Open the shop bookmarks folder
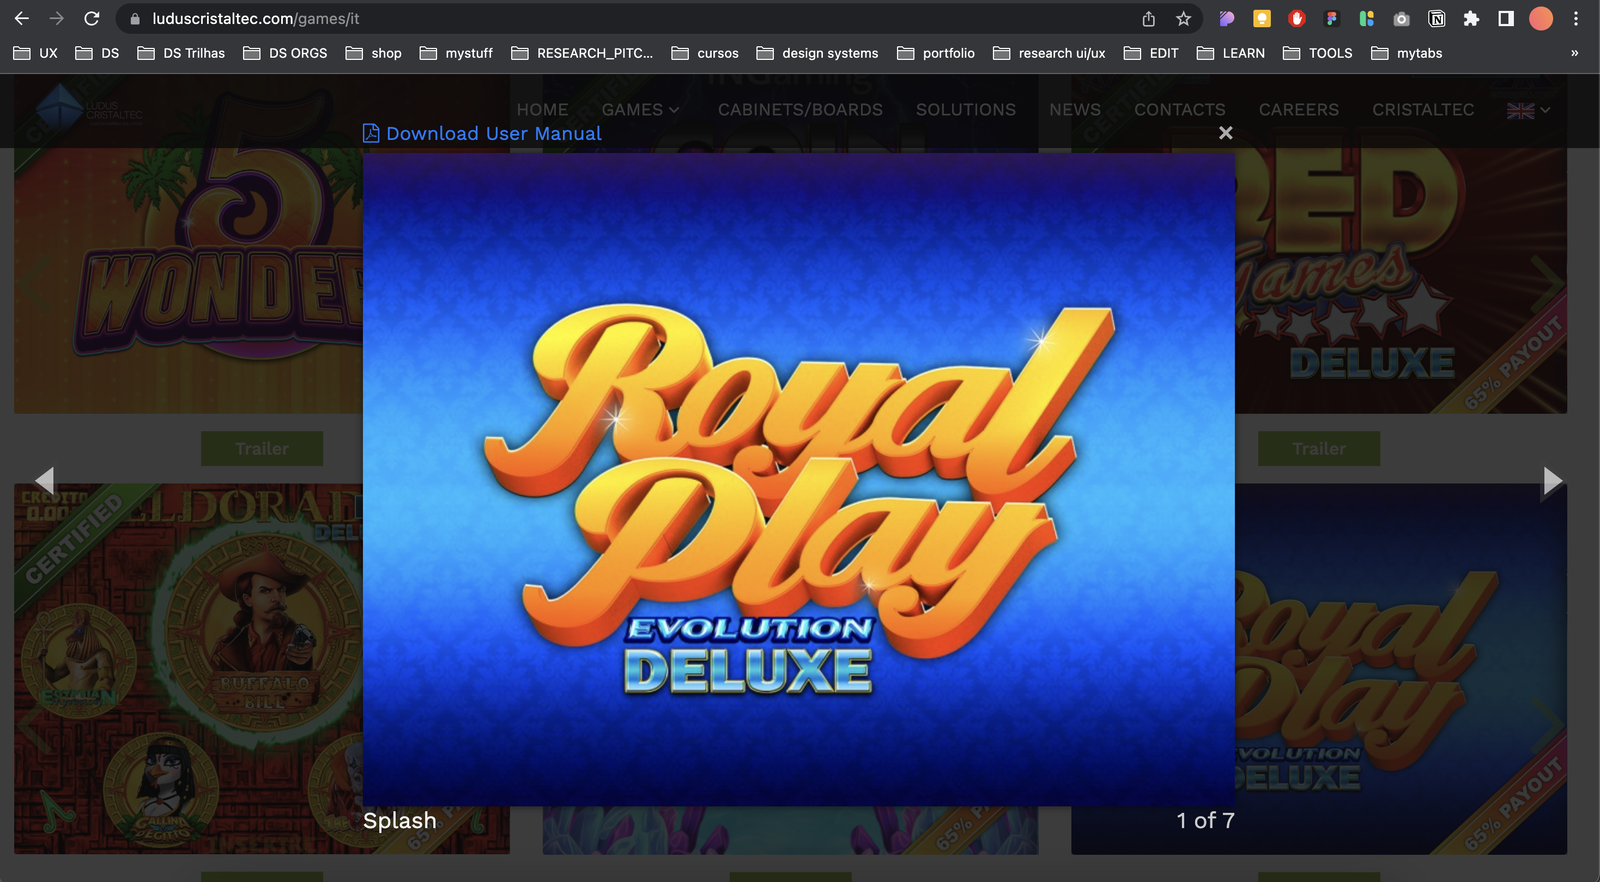This screenshot has width=1600, height=882. click(x=373, y=53)
